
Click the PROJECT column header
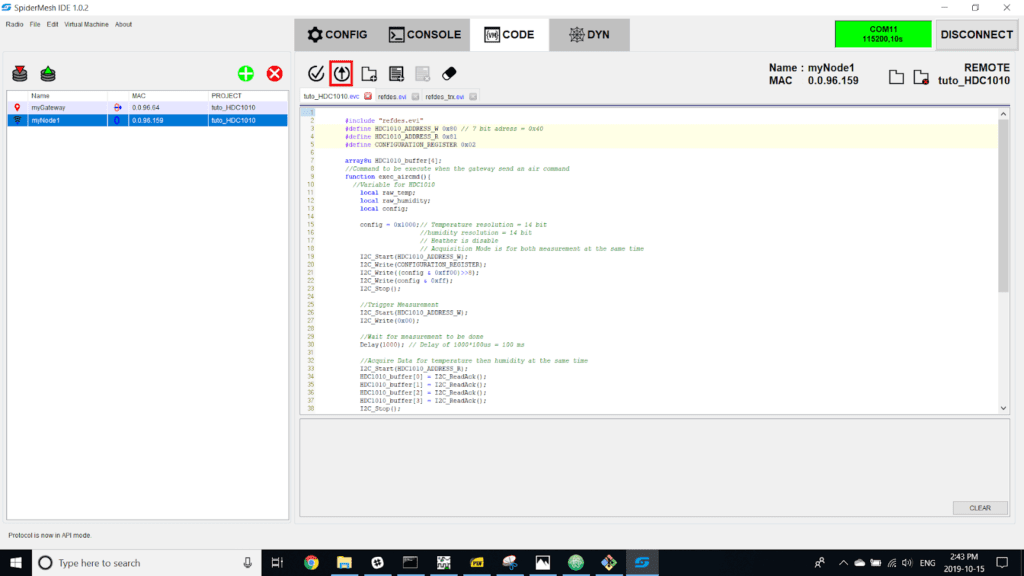226,95
